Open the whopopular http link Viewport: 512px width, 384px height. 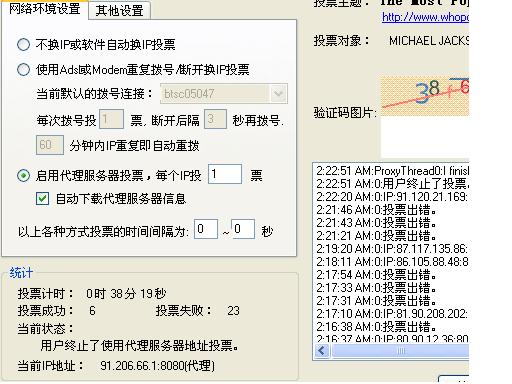[x=425, y=17]
